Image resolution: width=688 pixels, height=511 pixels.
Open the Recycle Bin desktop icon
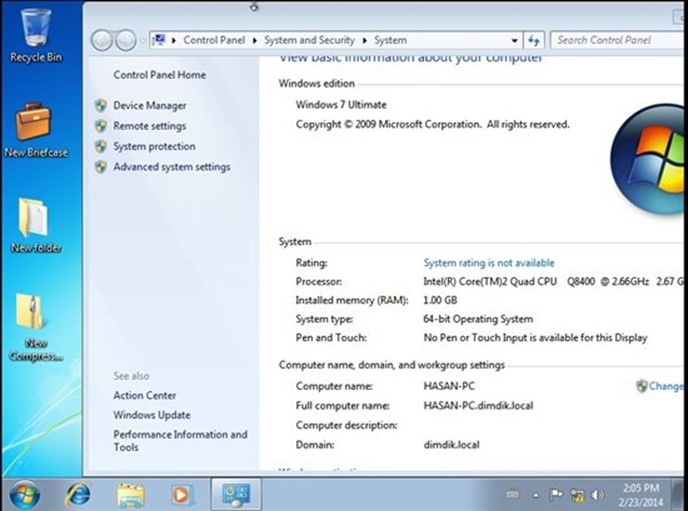pyautogui.click(x=36, y=36)
